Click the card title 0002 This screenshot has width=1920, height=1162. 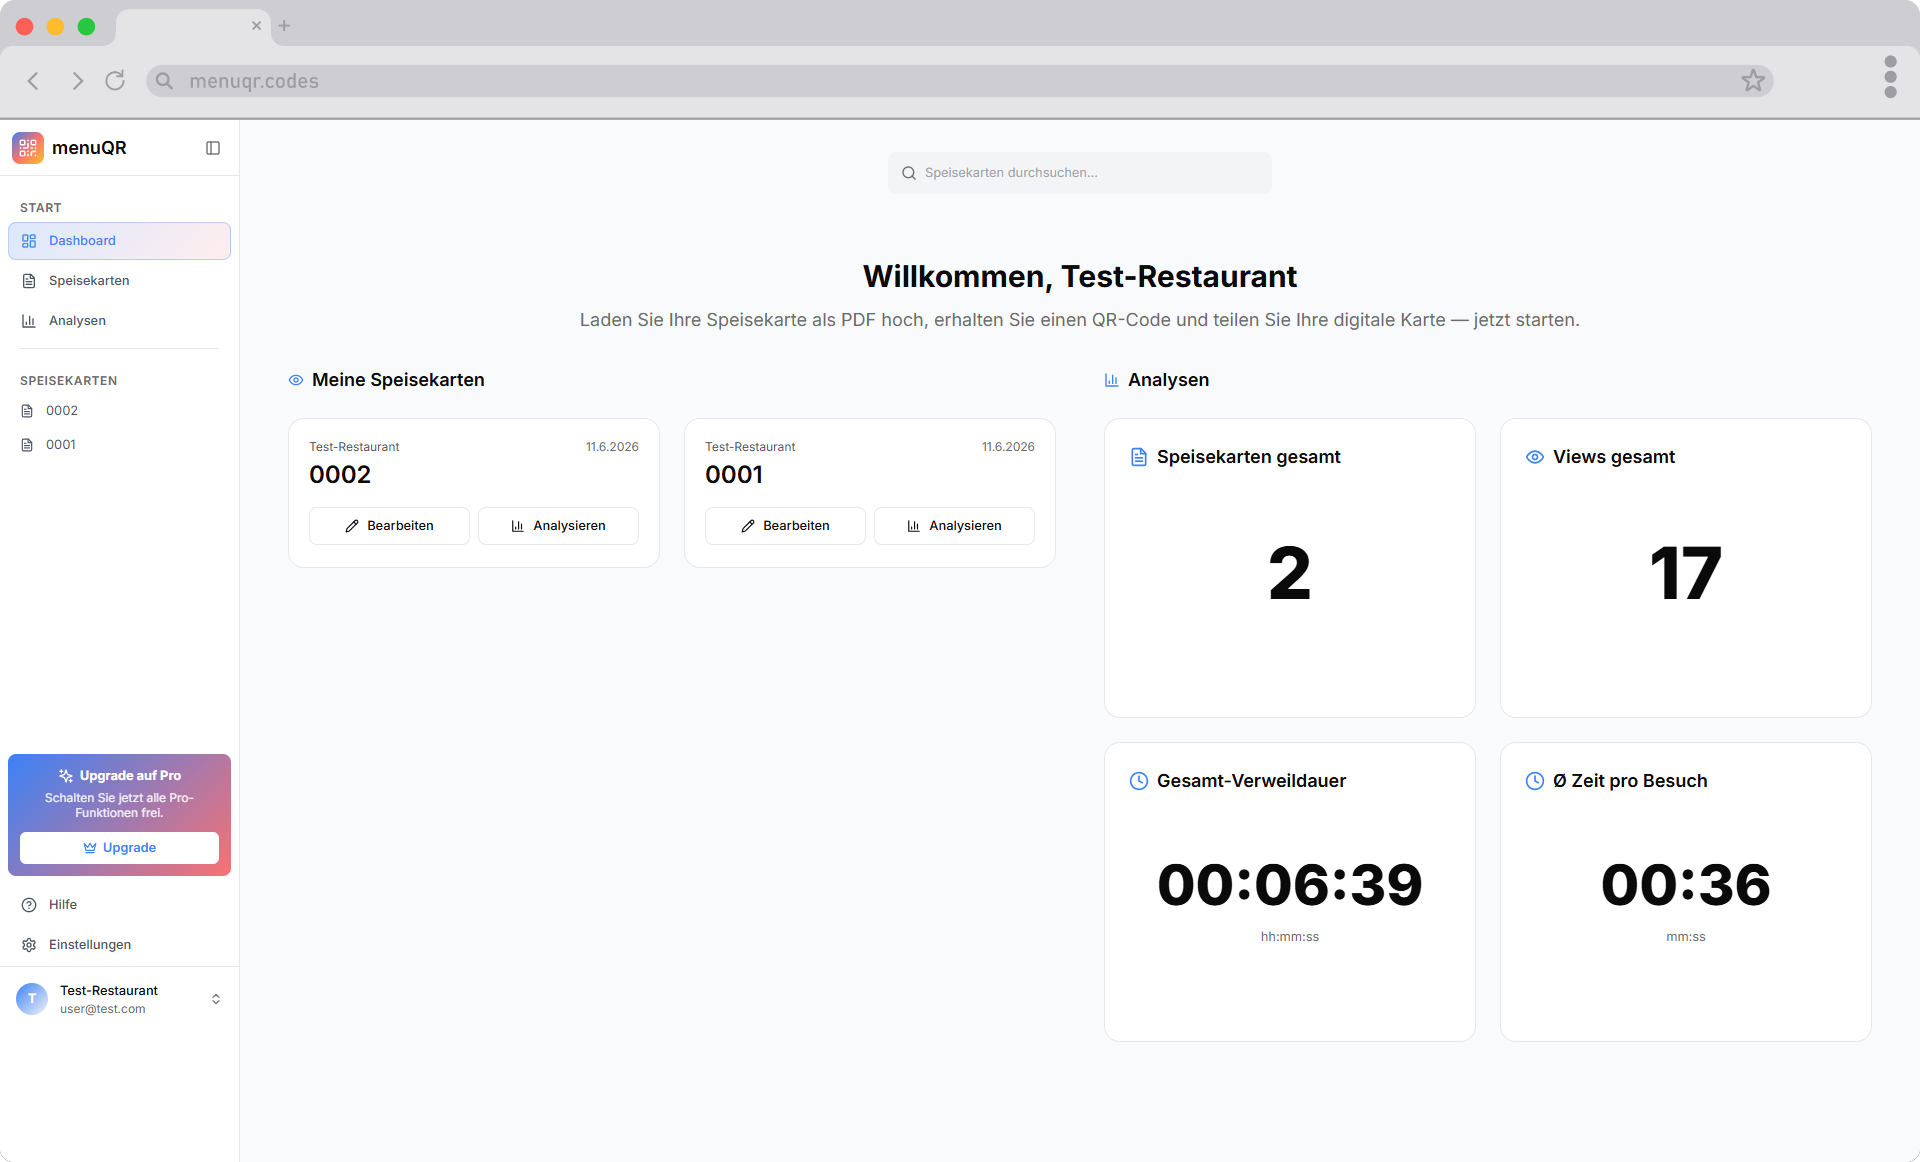tap(340, 475)
